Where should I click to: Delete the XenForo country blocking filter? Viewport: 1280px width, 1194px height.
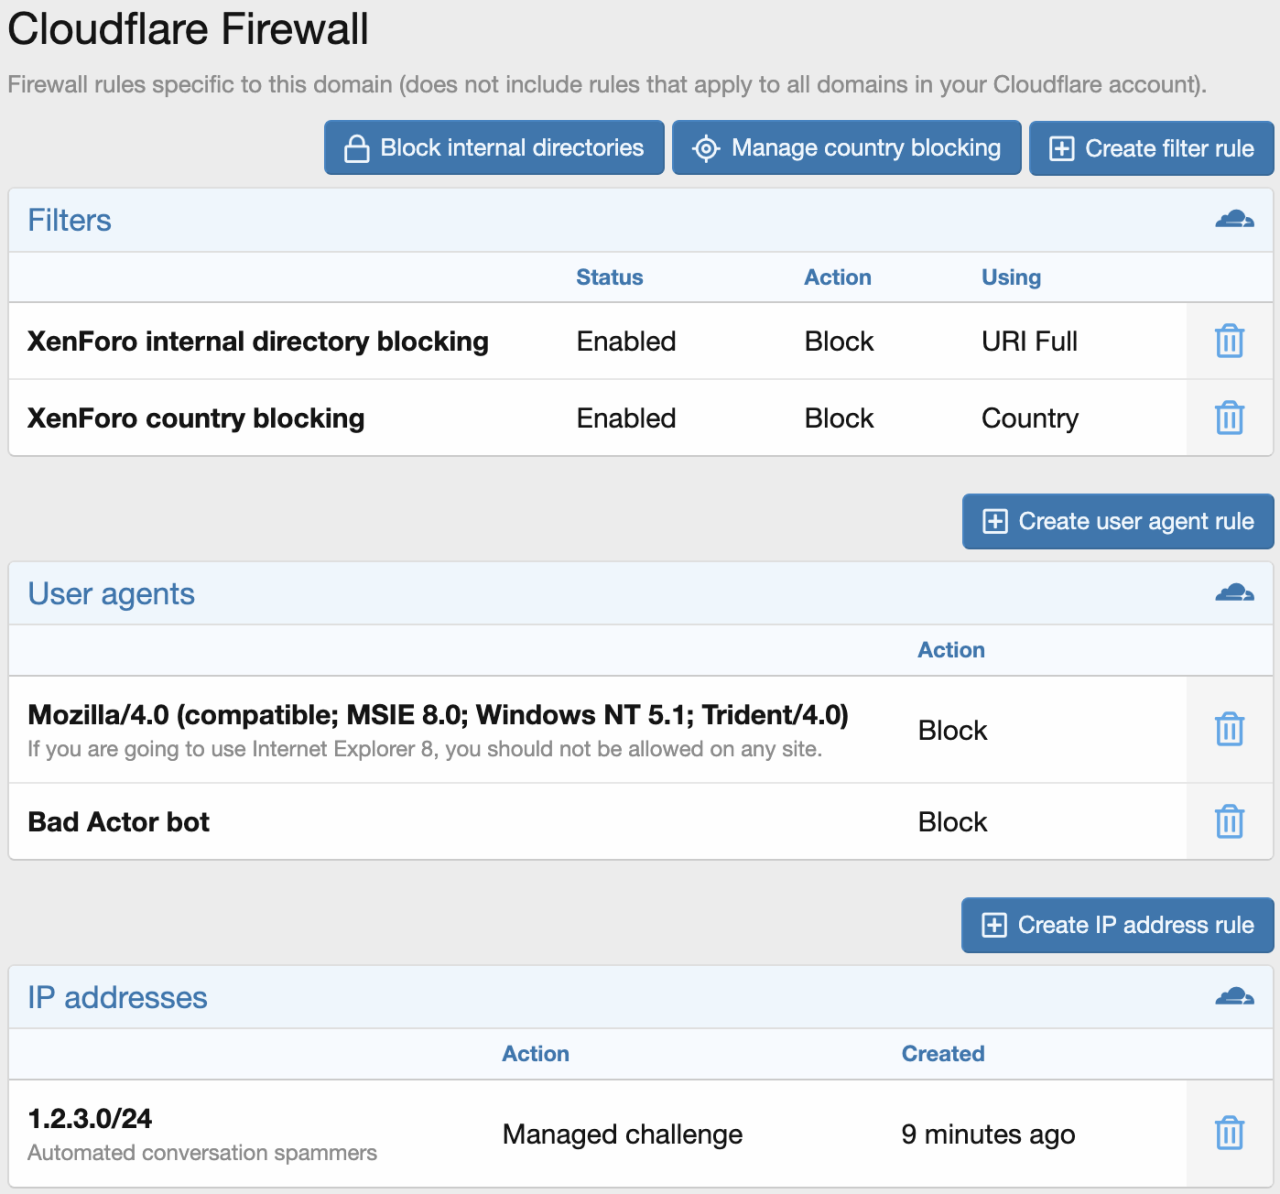(x=1229, y=417)
